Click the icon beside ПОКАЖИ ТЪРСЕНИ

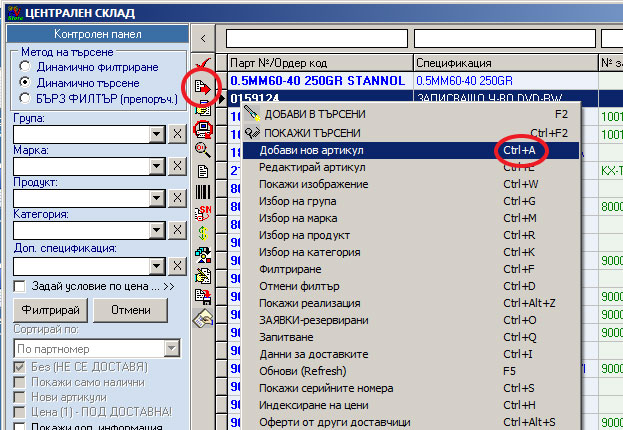click(x=252, y=132)
